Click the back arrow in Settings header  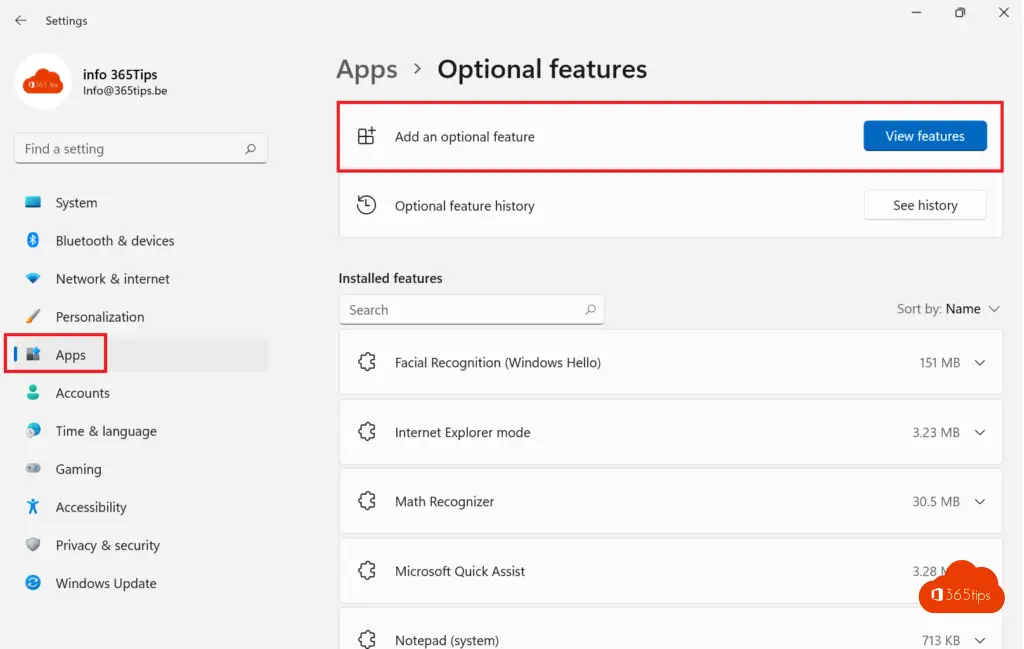[20, 20]
